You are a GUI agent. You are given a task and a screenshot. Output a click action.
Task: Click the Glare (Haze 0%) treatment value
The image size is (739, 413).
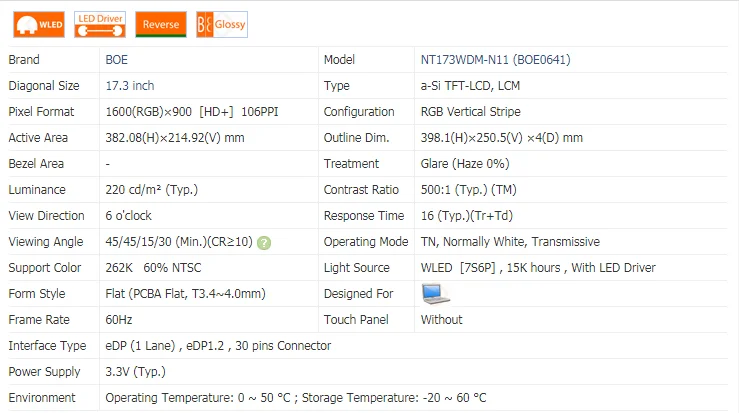pyautogui.click(x=465, y=164)
